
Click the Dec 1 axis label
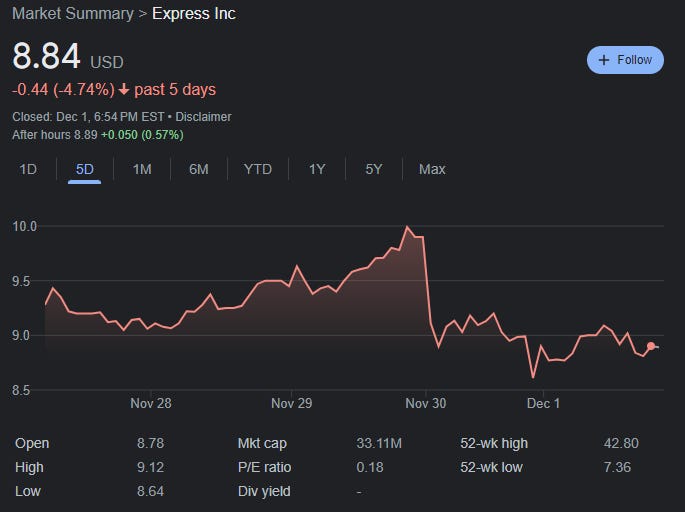(543, 403)
